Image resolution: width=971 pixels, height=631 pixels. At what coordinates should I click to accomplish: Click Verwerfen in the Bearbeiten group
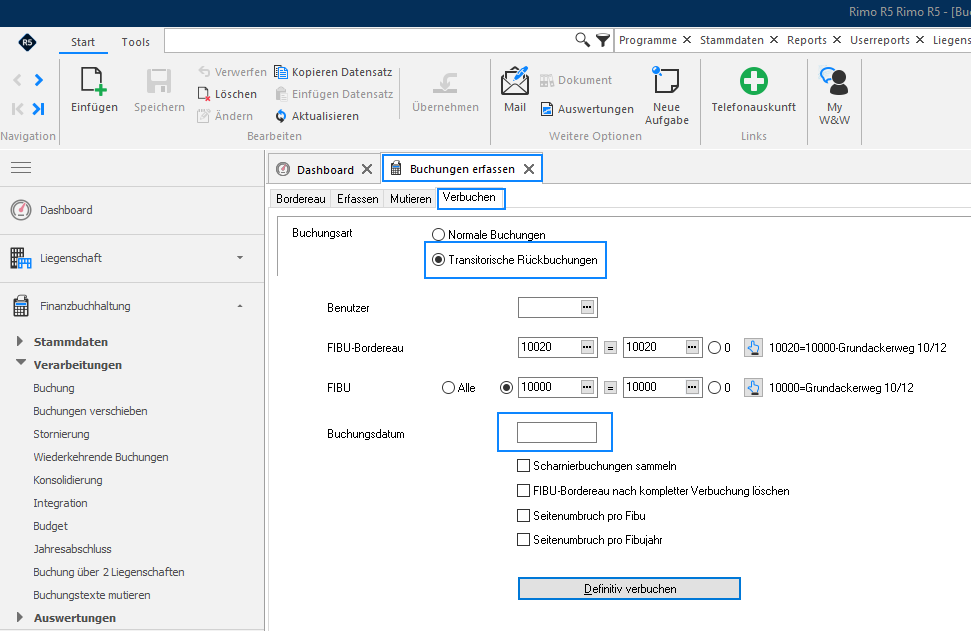point(232,72)
